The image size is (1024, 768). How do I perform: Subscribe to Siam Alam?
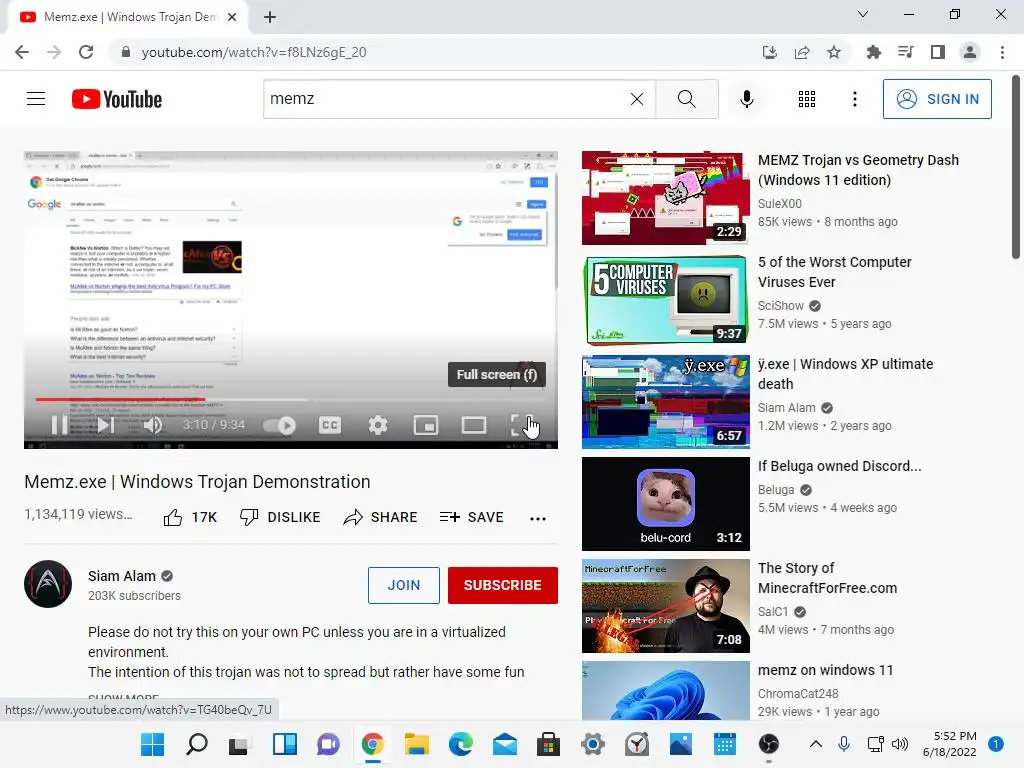tap(502, 585)
